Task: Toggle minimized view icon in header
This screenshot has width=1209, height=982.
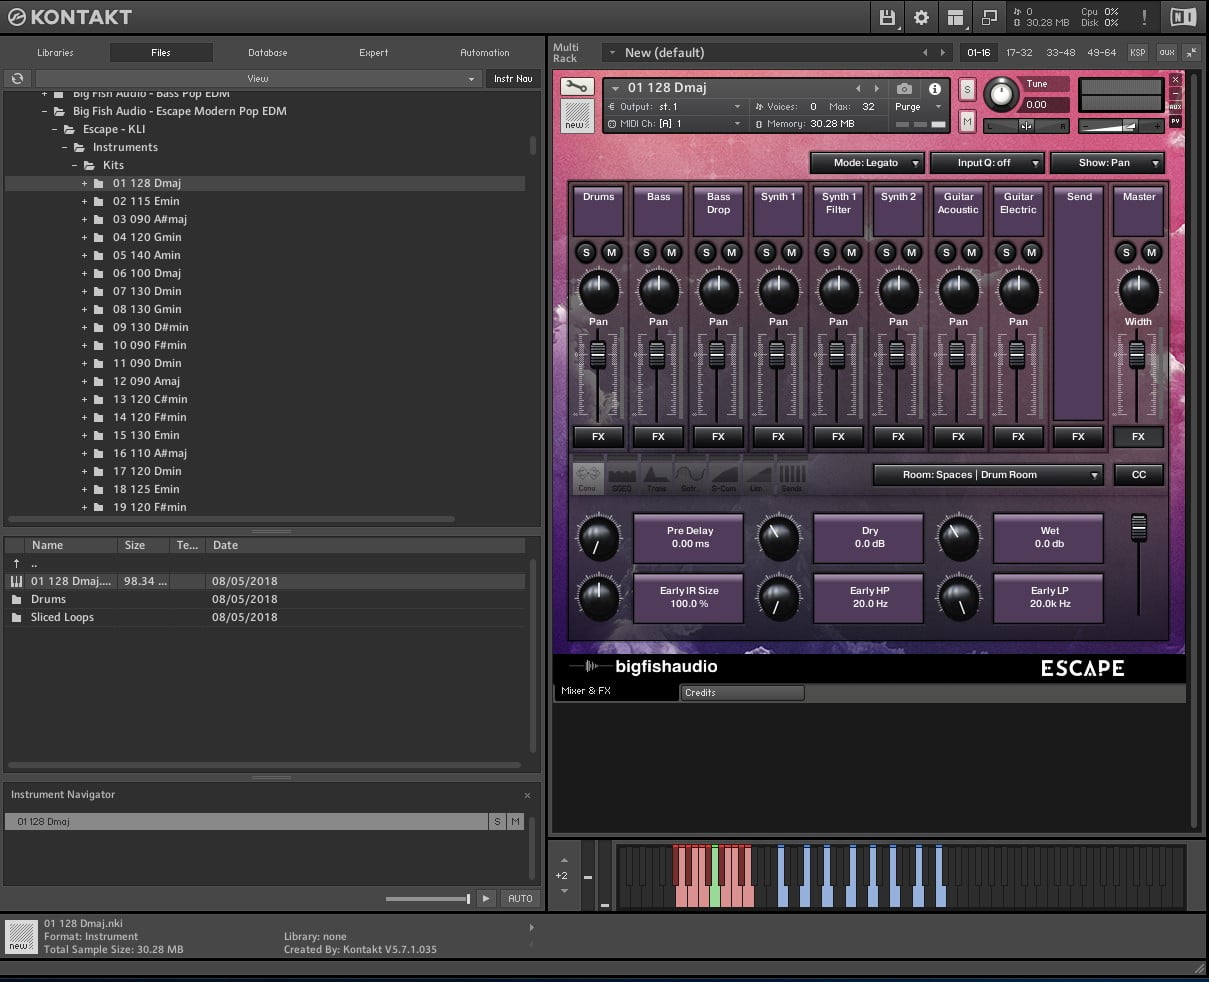Action: coord(990,17)
